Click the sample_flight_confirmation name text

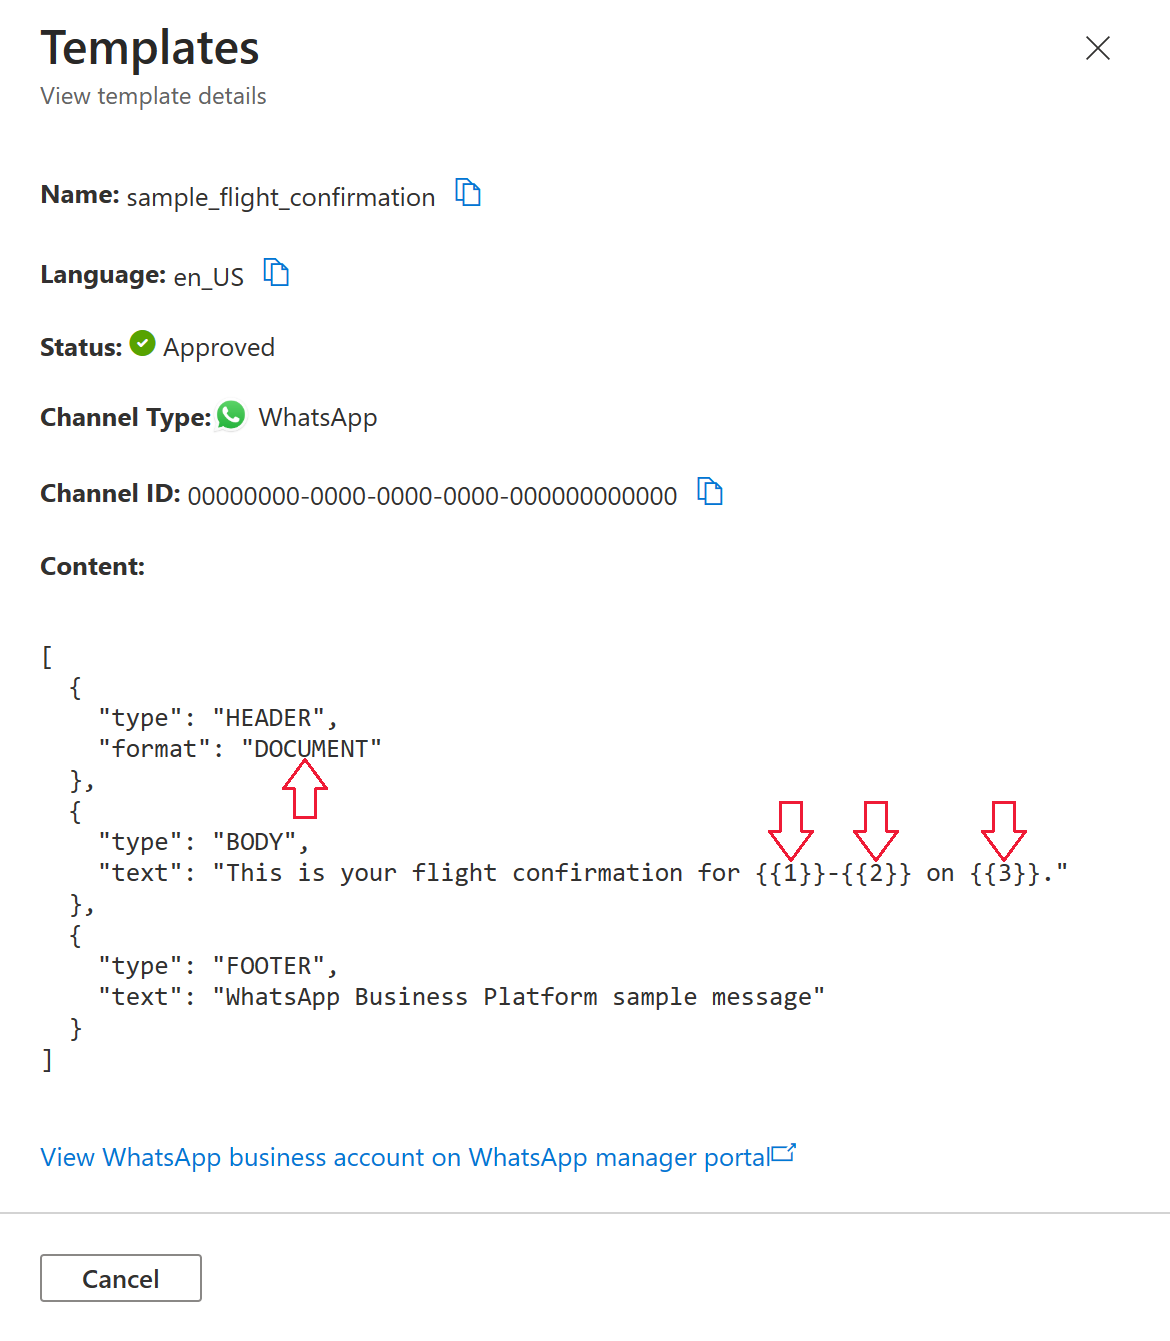tap(281, 197)
